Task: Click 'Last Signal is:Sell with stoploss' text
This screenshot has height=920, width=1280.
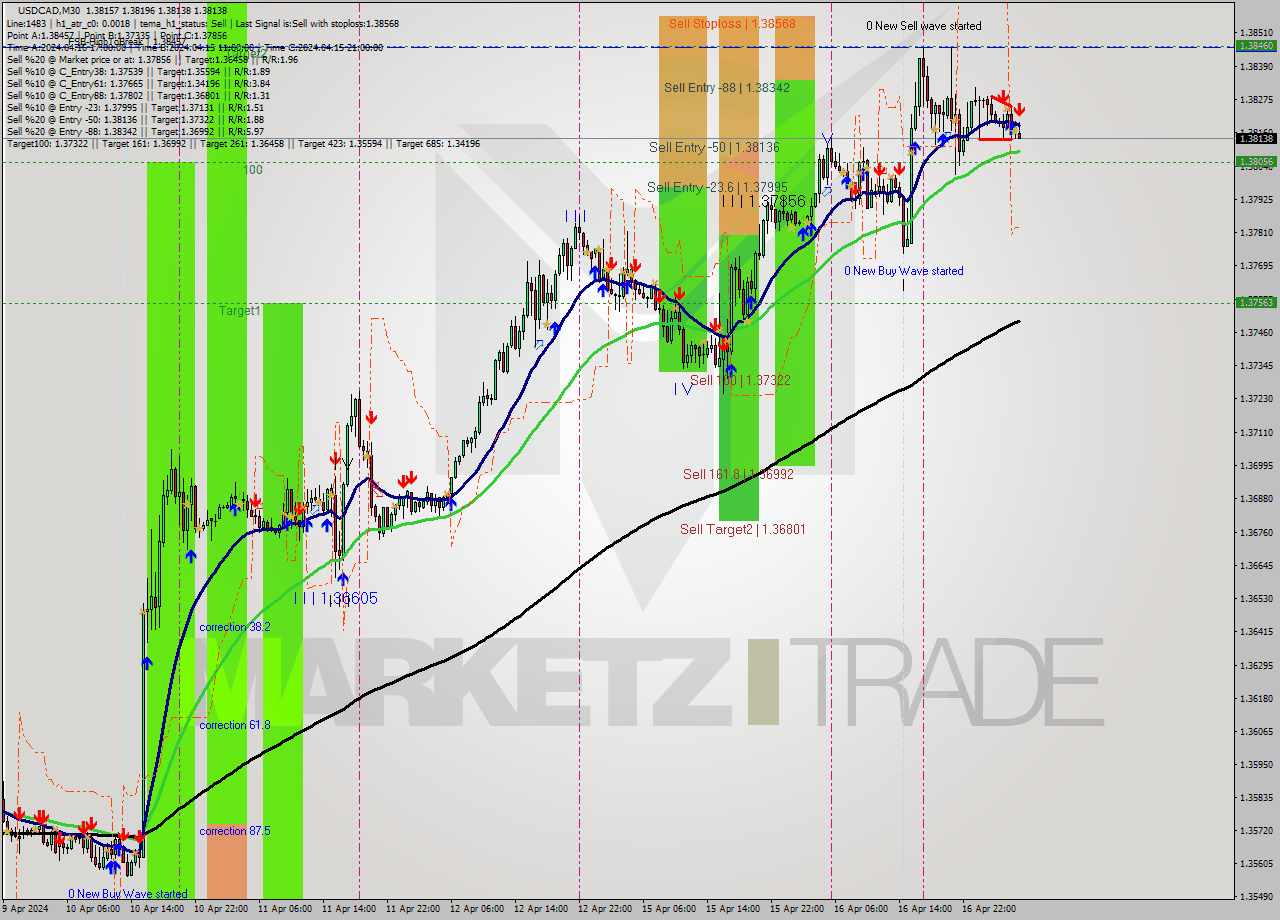Action: 299,23
